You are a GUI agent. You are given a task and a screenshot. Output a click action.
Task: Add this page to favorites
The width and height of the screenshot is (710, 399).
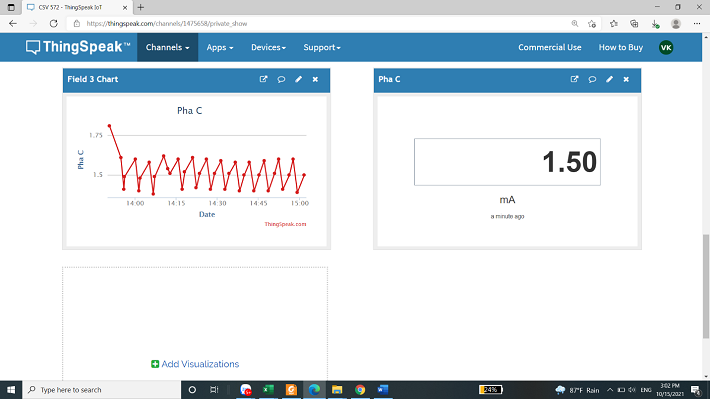[592, 24]
